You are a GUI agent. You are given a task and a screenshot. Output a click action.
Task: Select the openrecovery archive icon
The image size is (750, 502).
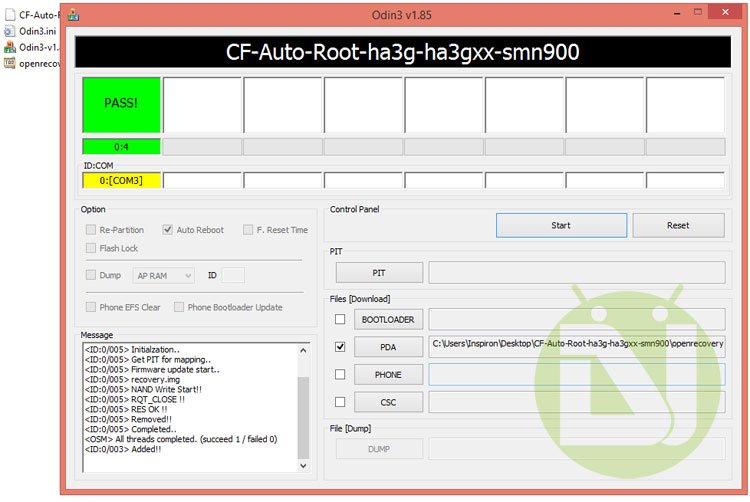pyautogui.click(x=10, y=63)
